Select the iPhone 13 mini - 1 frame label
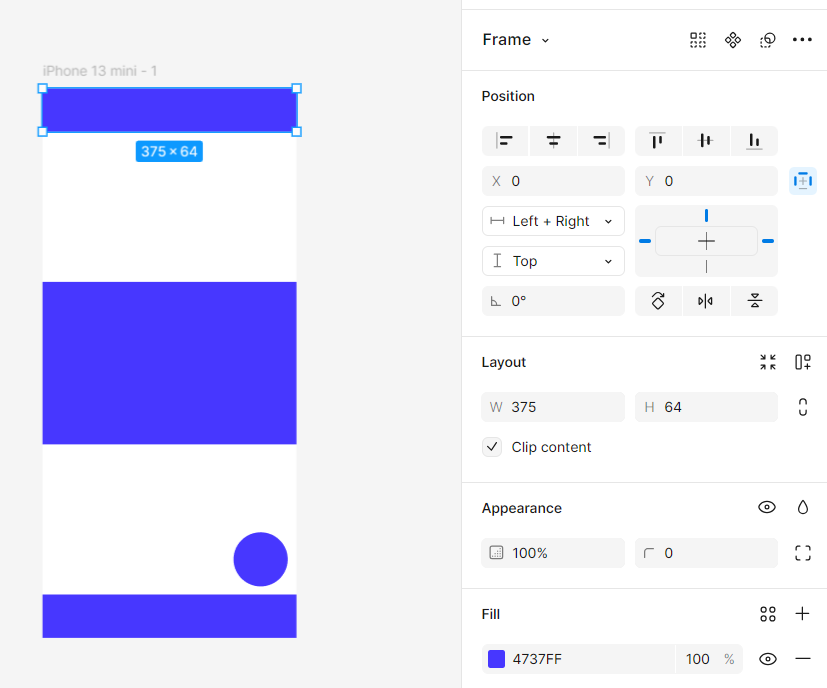The height and width of the screenshot is (688, 827). click(x=100, y=71)
